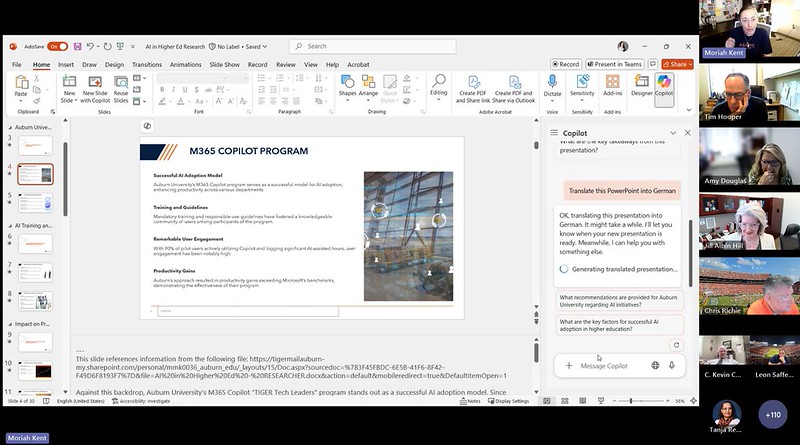
Task: Open the Review tab
Action: [x=286, y=65]
